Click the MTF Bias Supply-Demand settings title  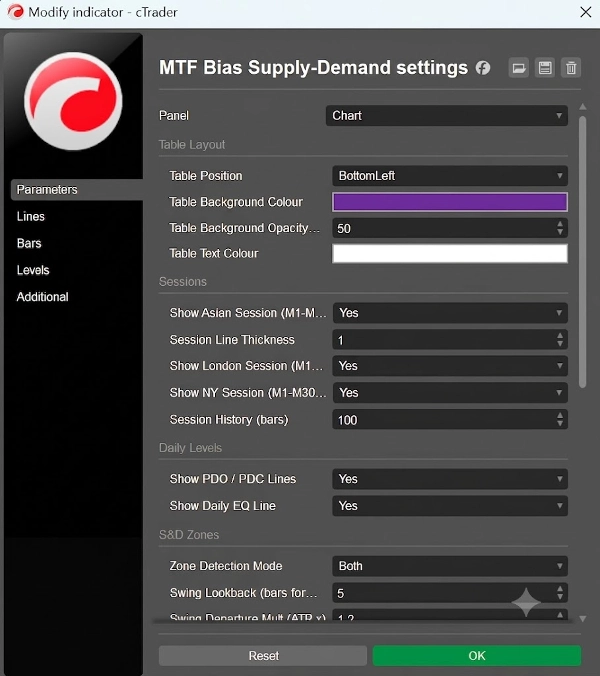(313, 67)
